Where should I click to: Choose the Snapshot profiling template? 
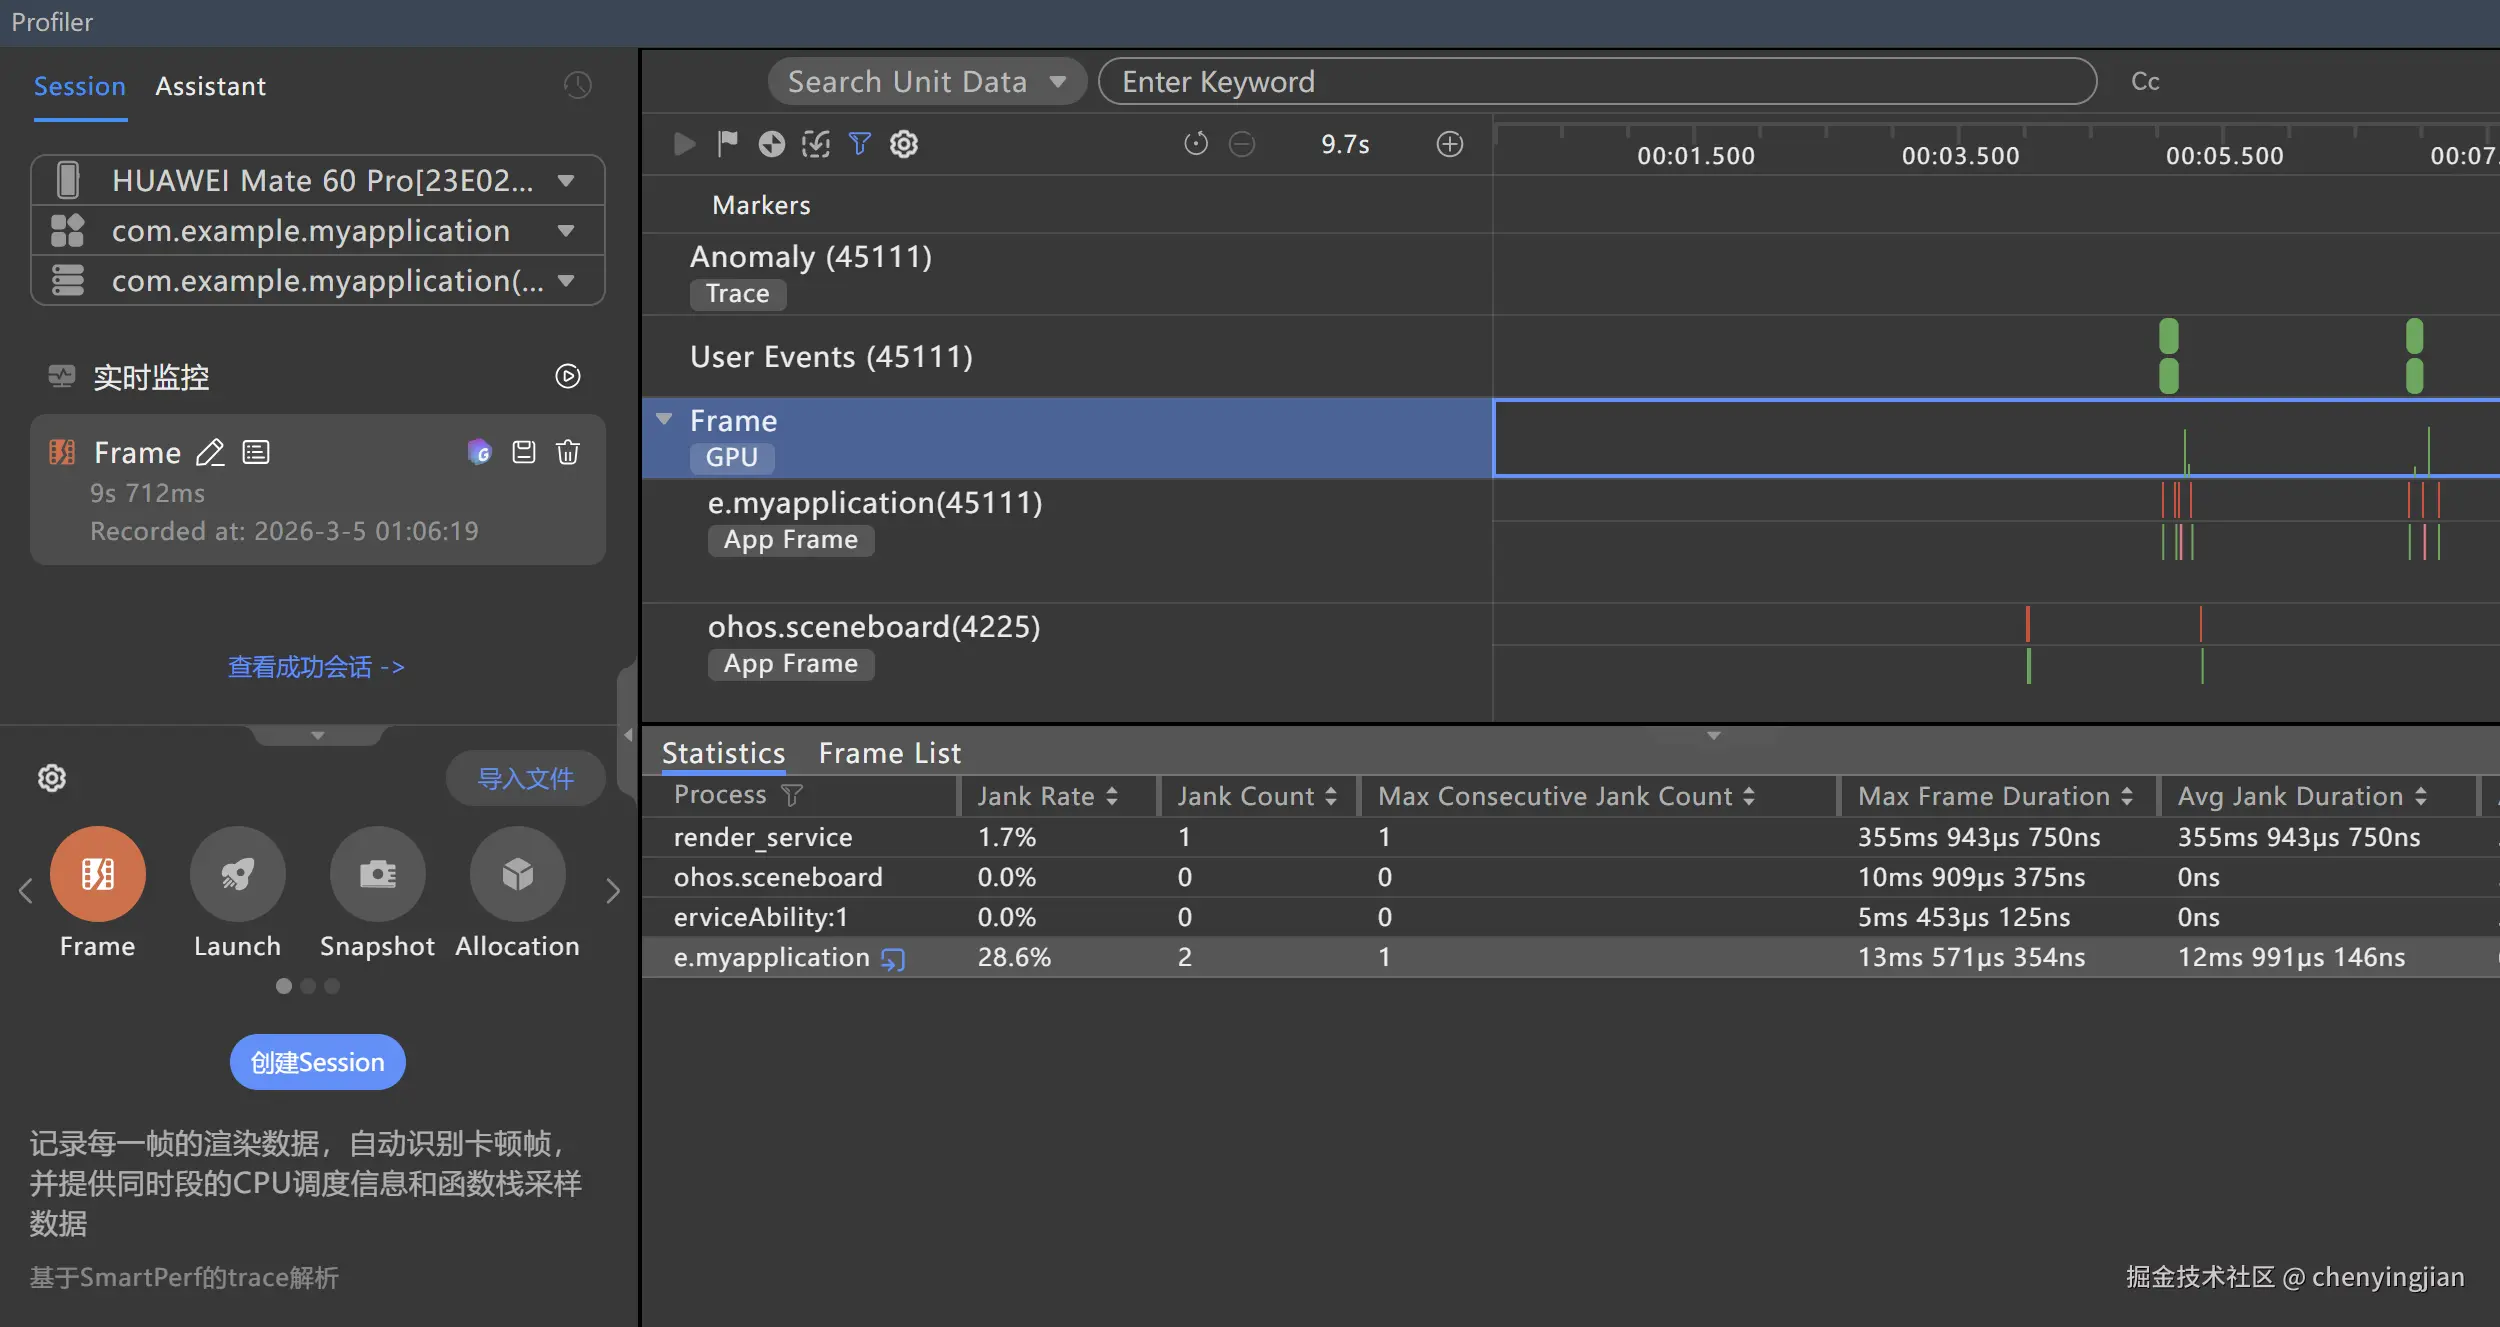(377, 874)
